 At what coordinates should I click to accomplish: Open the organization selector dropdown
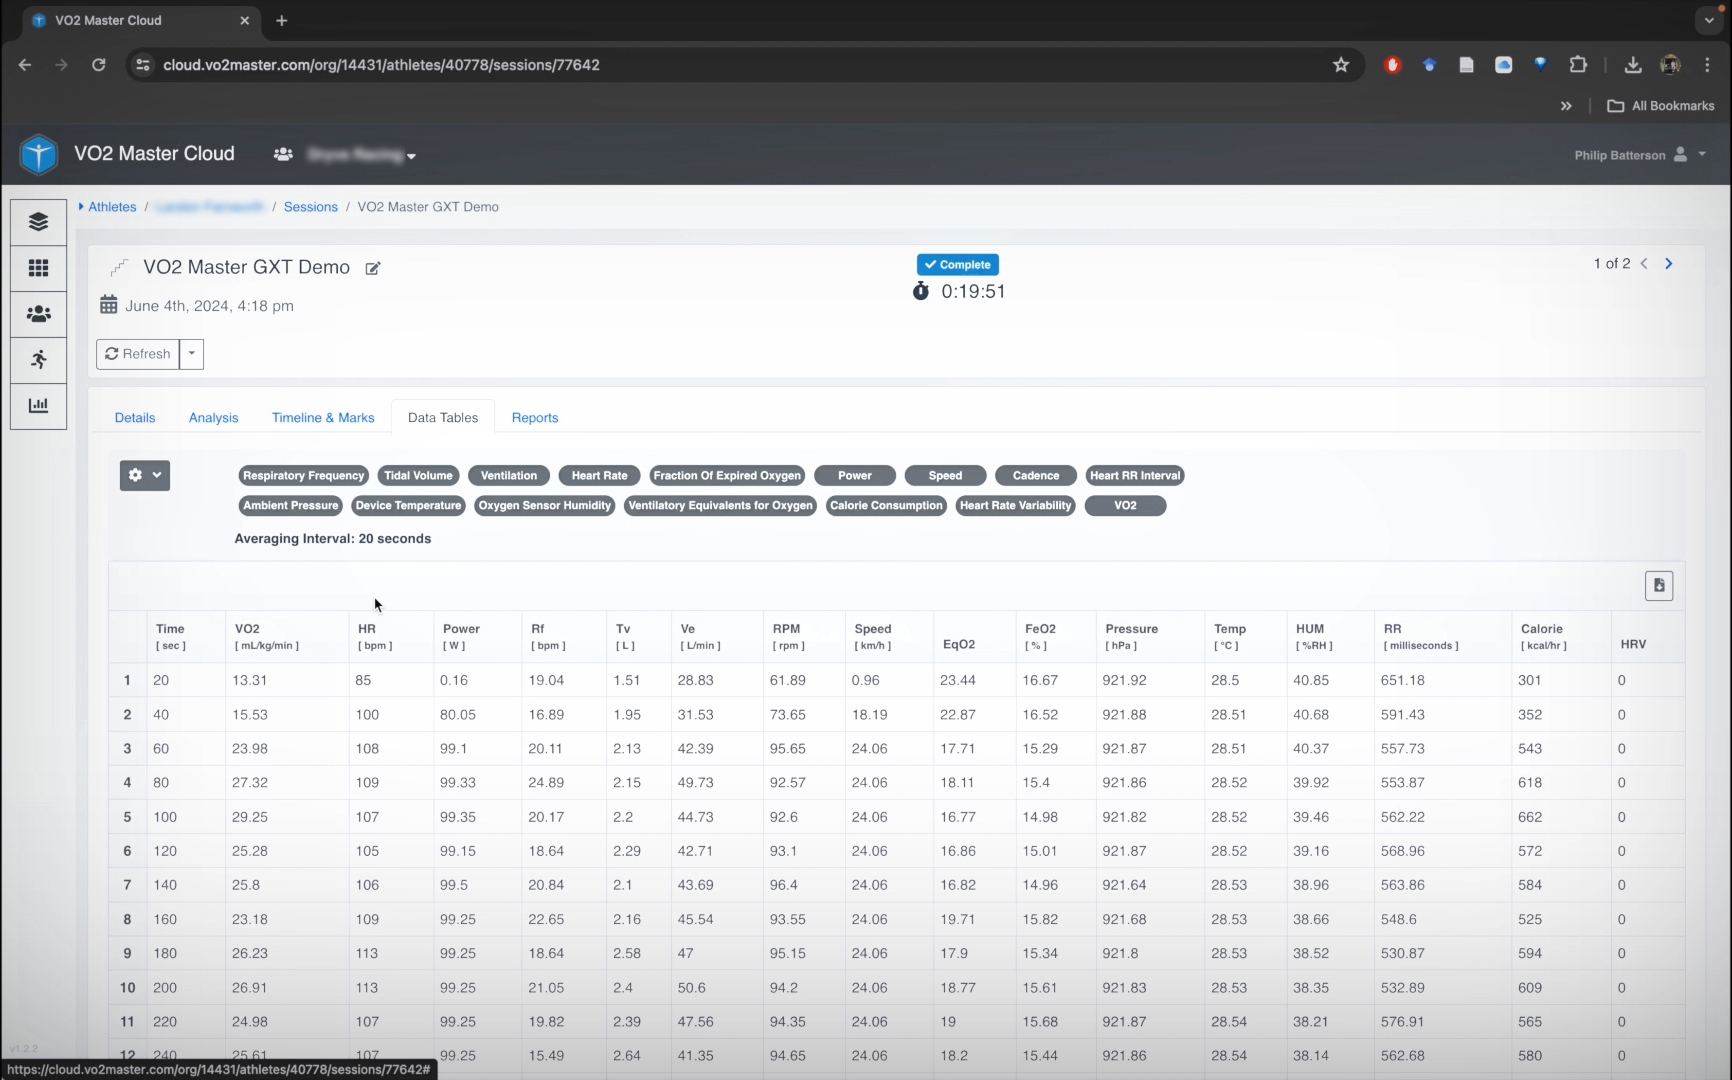(x=345, y=155)
